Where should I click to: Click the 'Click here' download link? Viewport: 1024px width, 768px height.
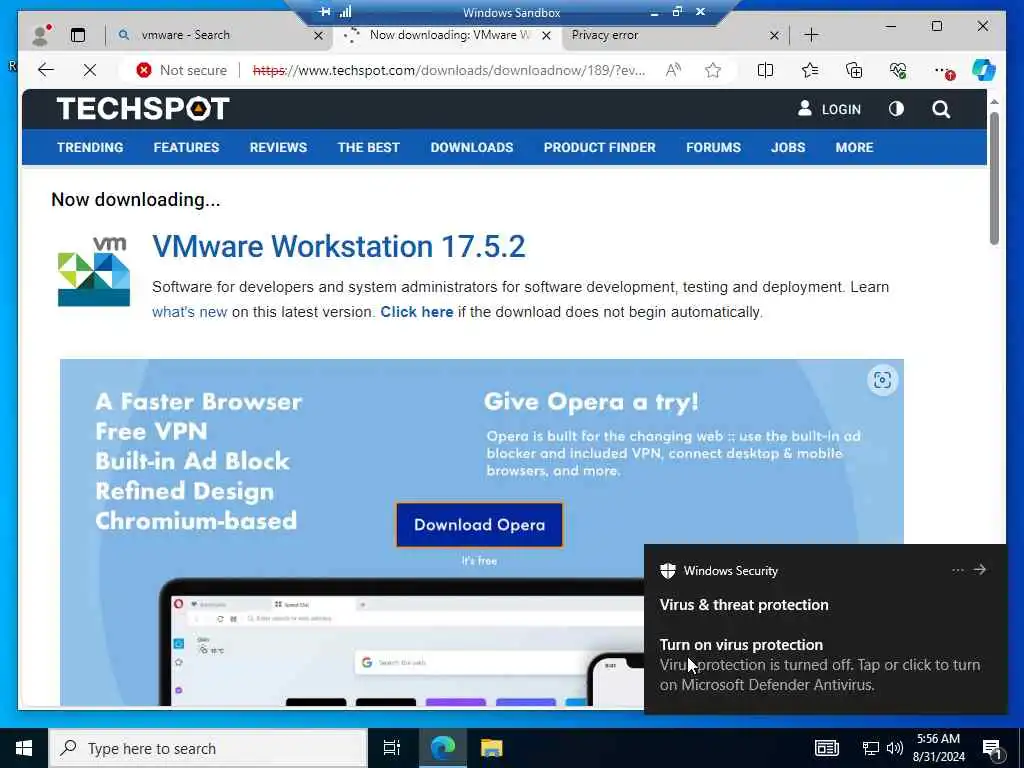(x=417, y=312)
